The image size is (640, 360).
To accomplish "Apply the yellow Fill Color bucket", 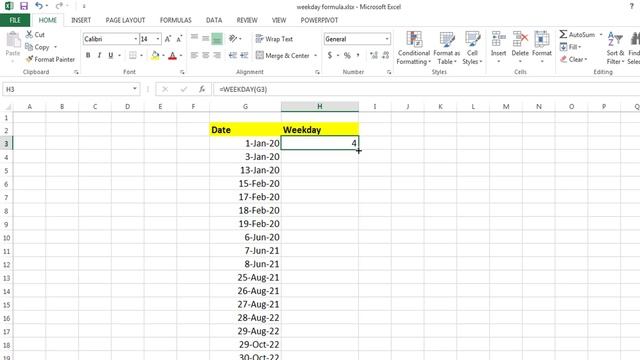I will [x=155, y=55].
